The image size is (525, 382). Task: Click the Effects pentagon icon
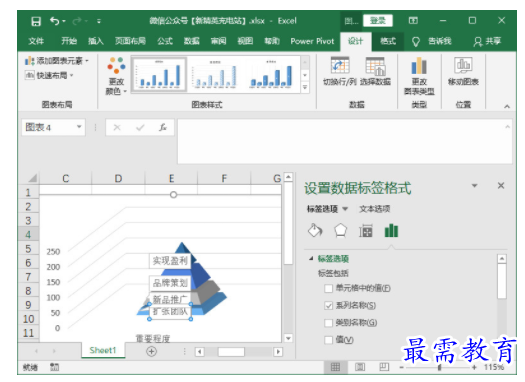[x=340, y=231]
